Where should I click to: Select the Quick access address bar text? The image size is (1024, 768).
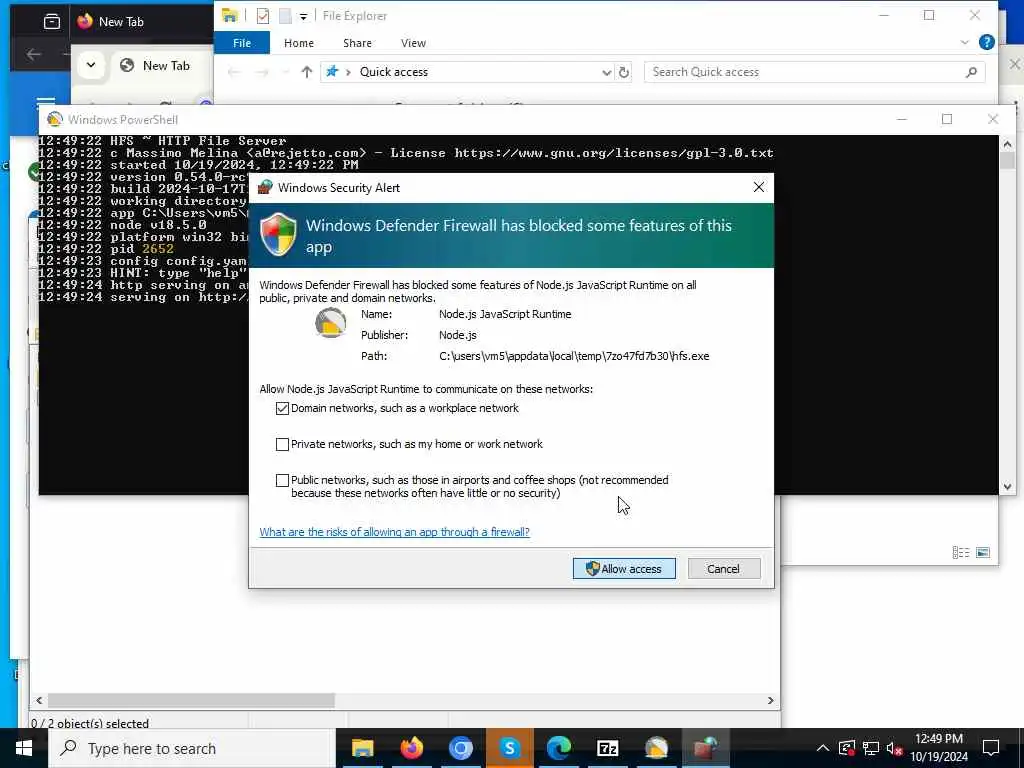394,72
